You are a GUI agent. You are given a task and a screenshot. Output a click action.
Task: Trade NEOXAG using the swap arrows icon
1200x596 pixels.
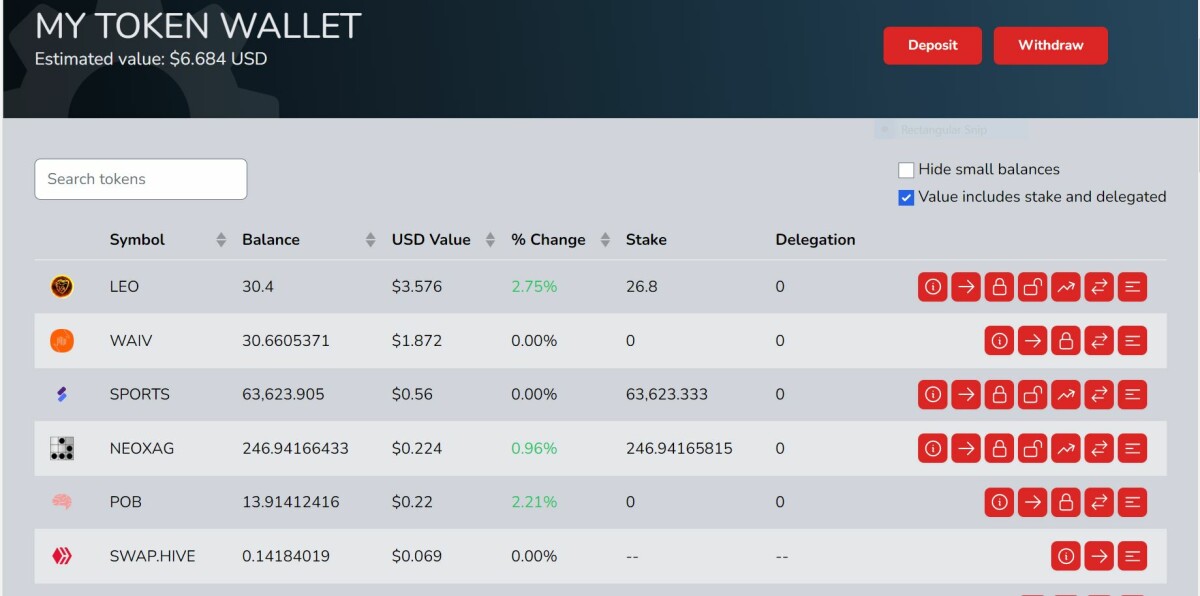tap(1098, 448)
